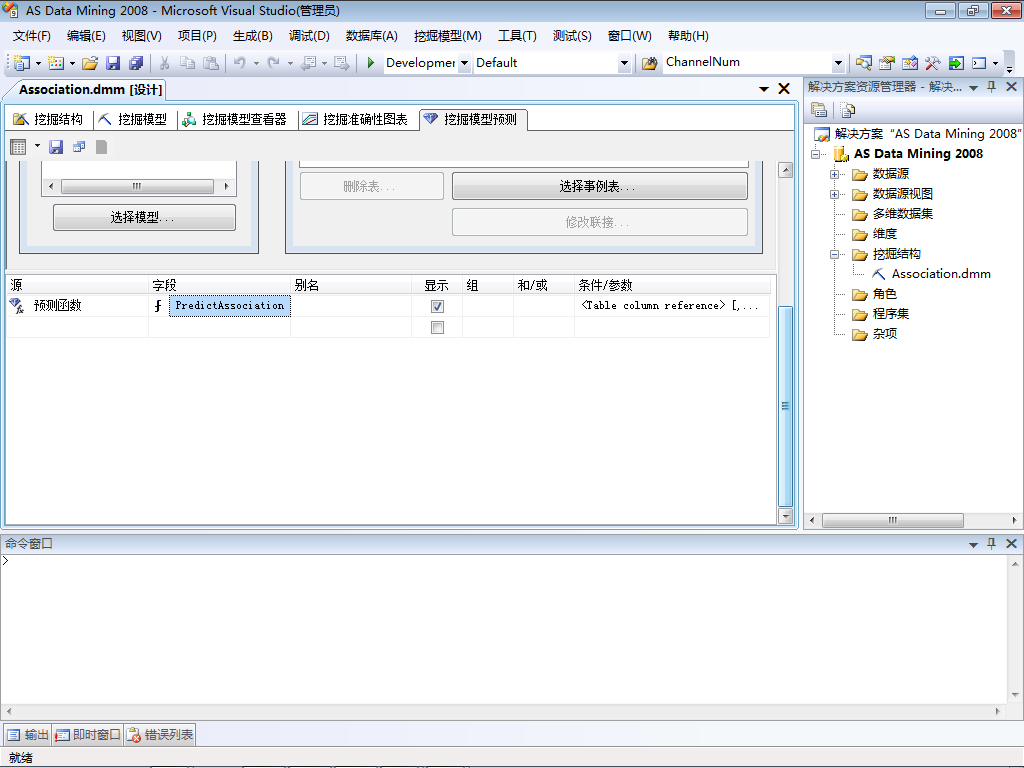The image size is (1024, 768).
Task: Open the ChannelNum find combo box
Action: click(x=839, y=63)
